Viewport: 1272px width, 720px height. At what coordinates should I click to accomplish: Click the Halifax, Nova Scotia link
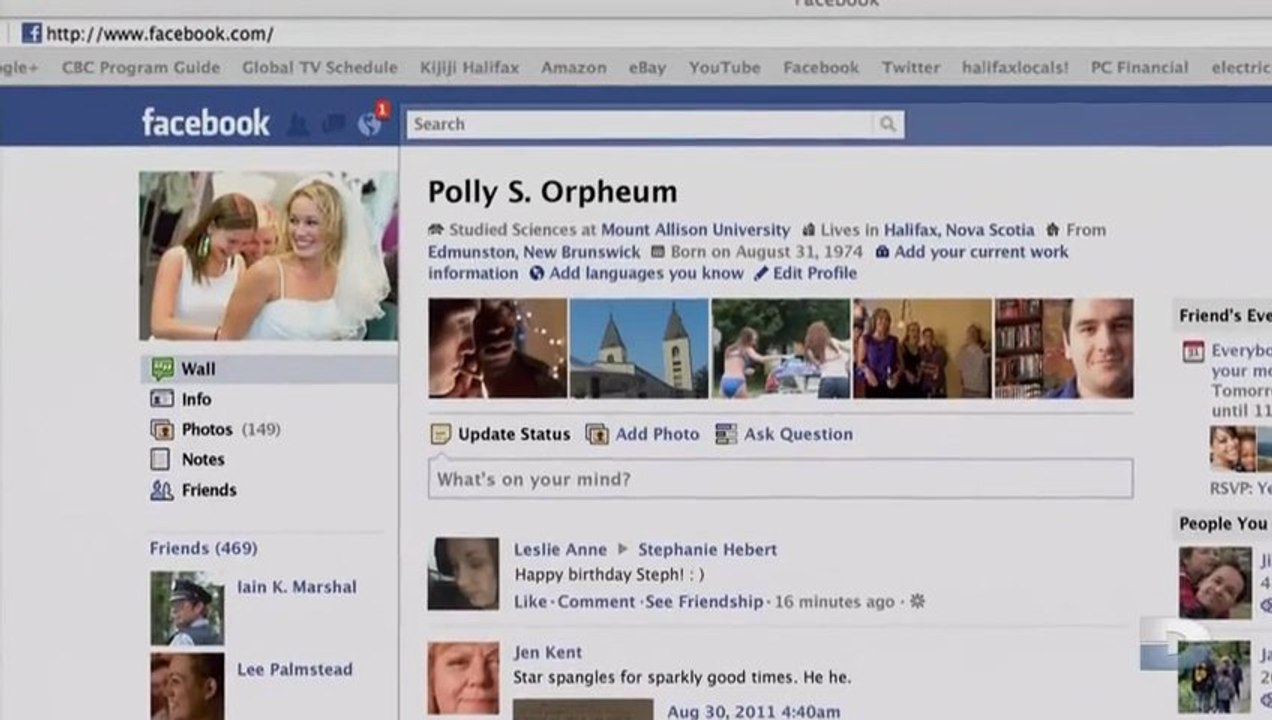click(x=959, y=230)
